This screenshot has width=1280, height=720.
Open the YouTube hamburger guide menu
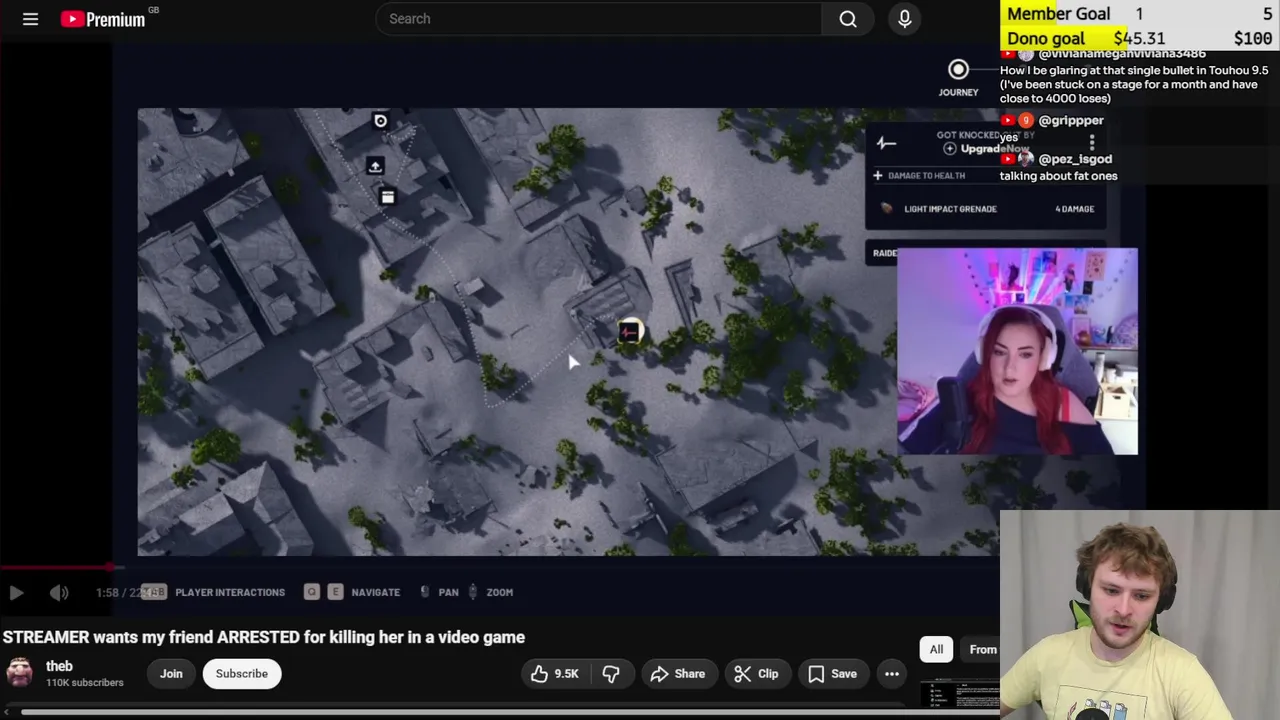click(x=30, y=19)
